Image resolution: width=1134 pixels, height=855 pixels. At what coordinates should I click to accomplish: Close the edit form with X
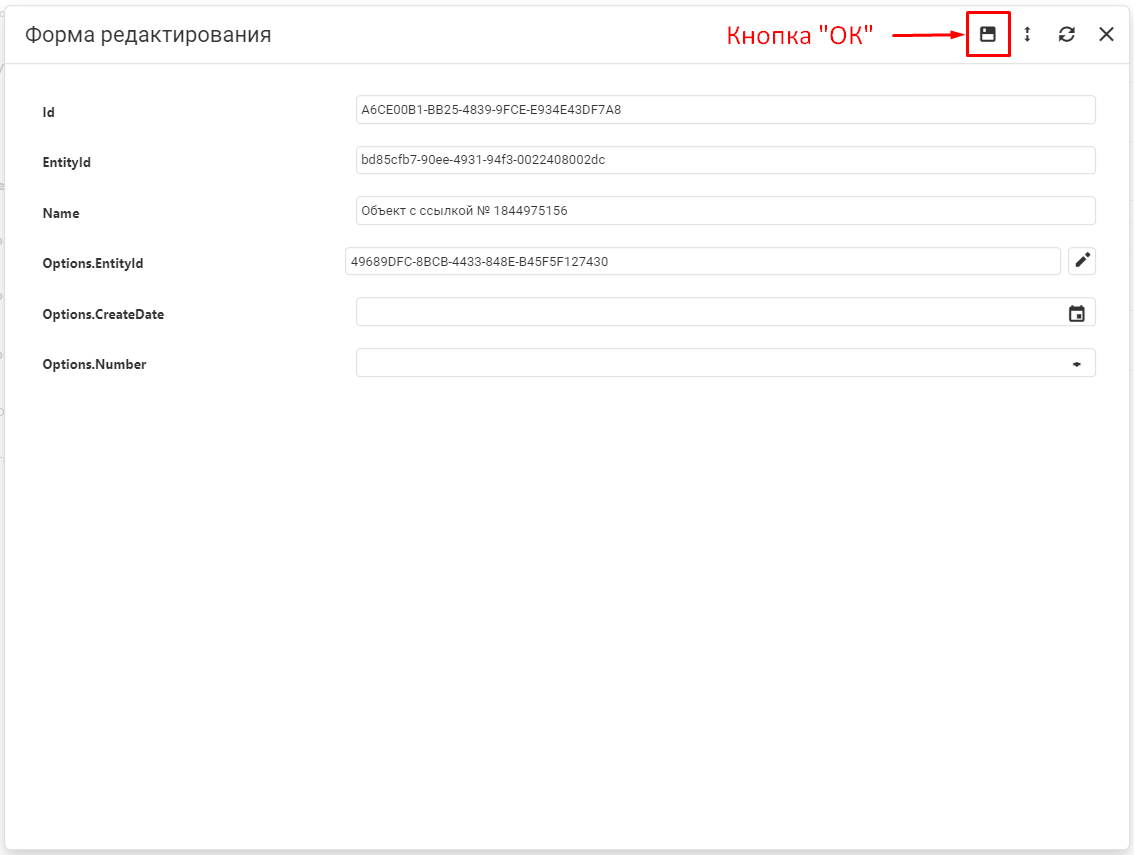1106,34
